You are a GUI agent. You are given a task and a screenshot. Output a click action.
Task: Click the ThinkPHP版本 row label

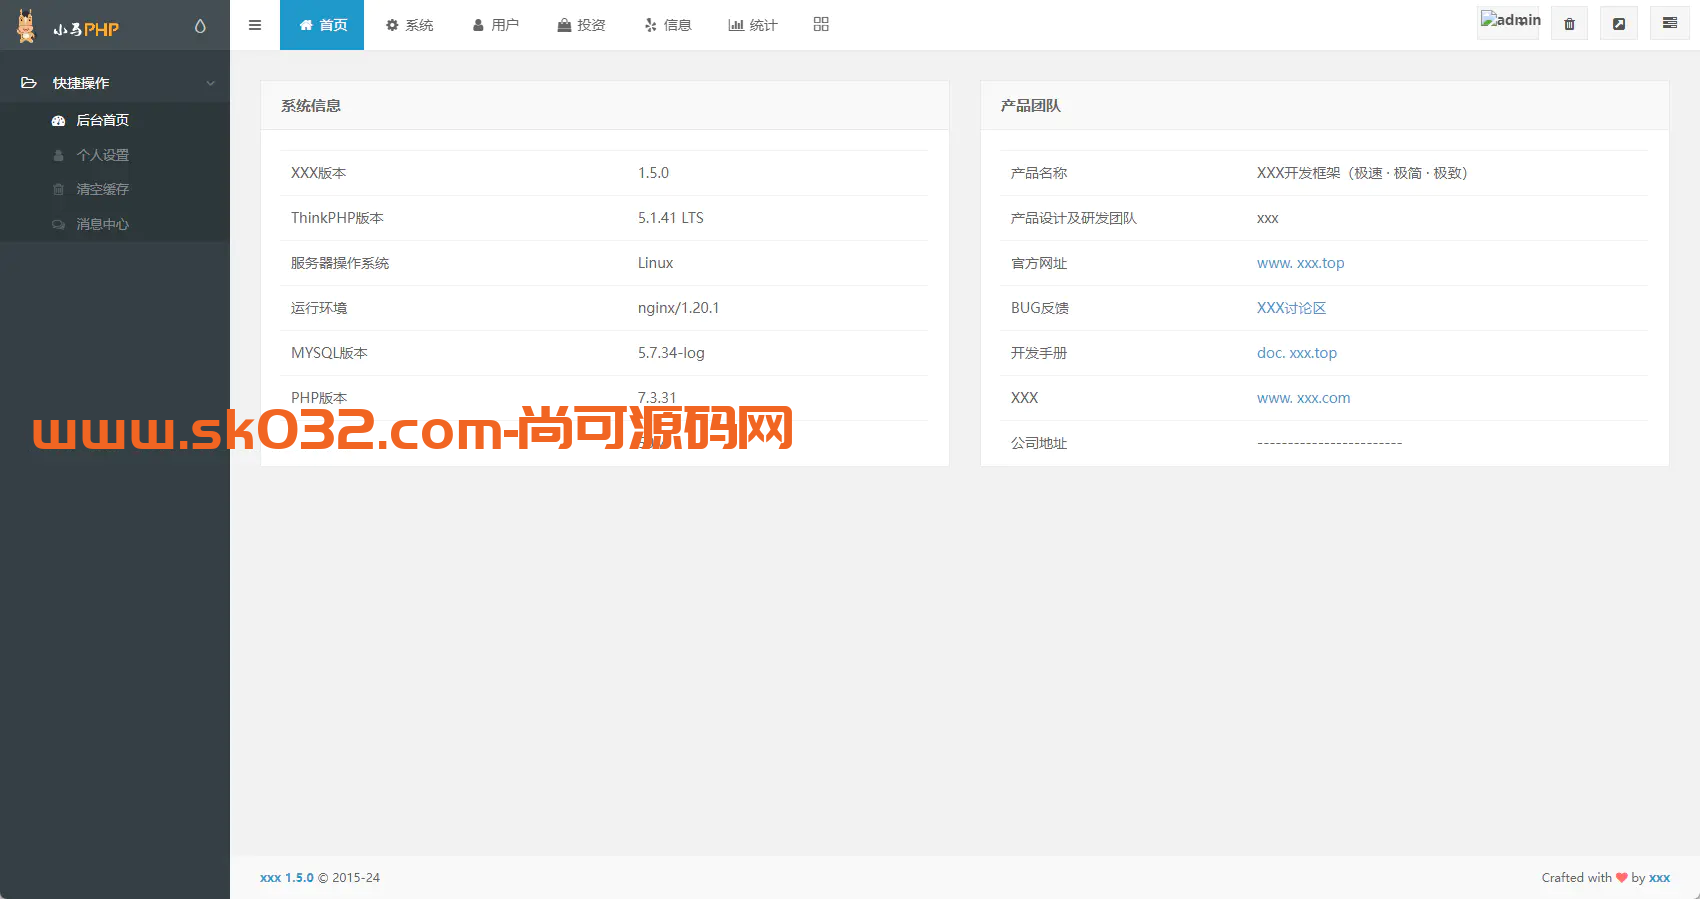point(337,218)
